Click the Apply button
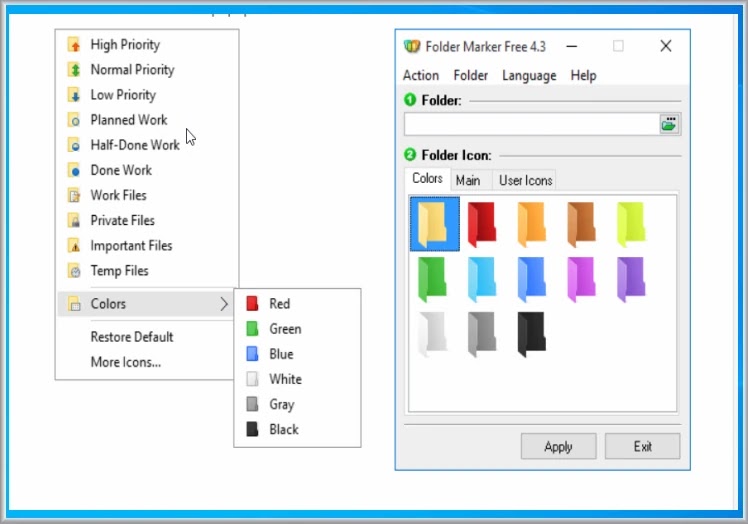 point(558,446)
